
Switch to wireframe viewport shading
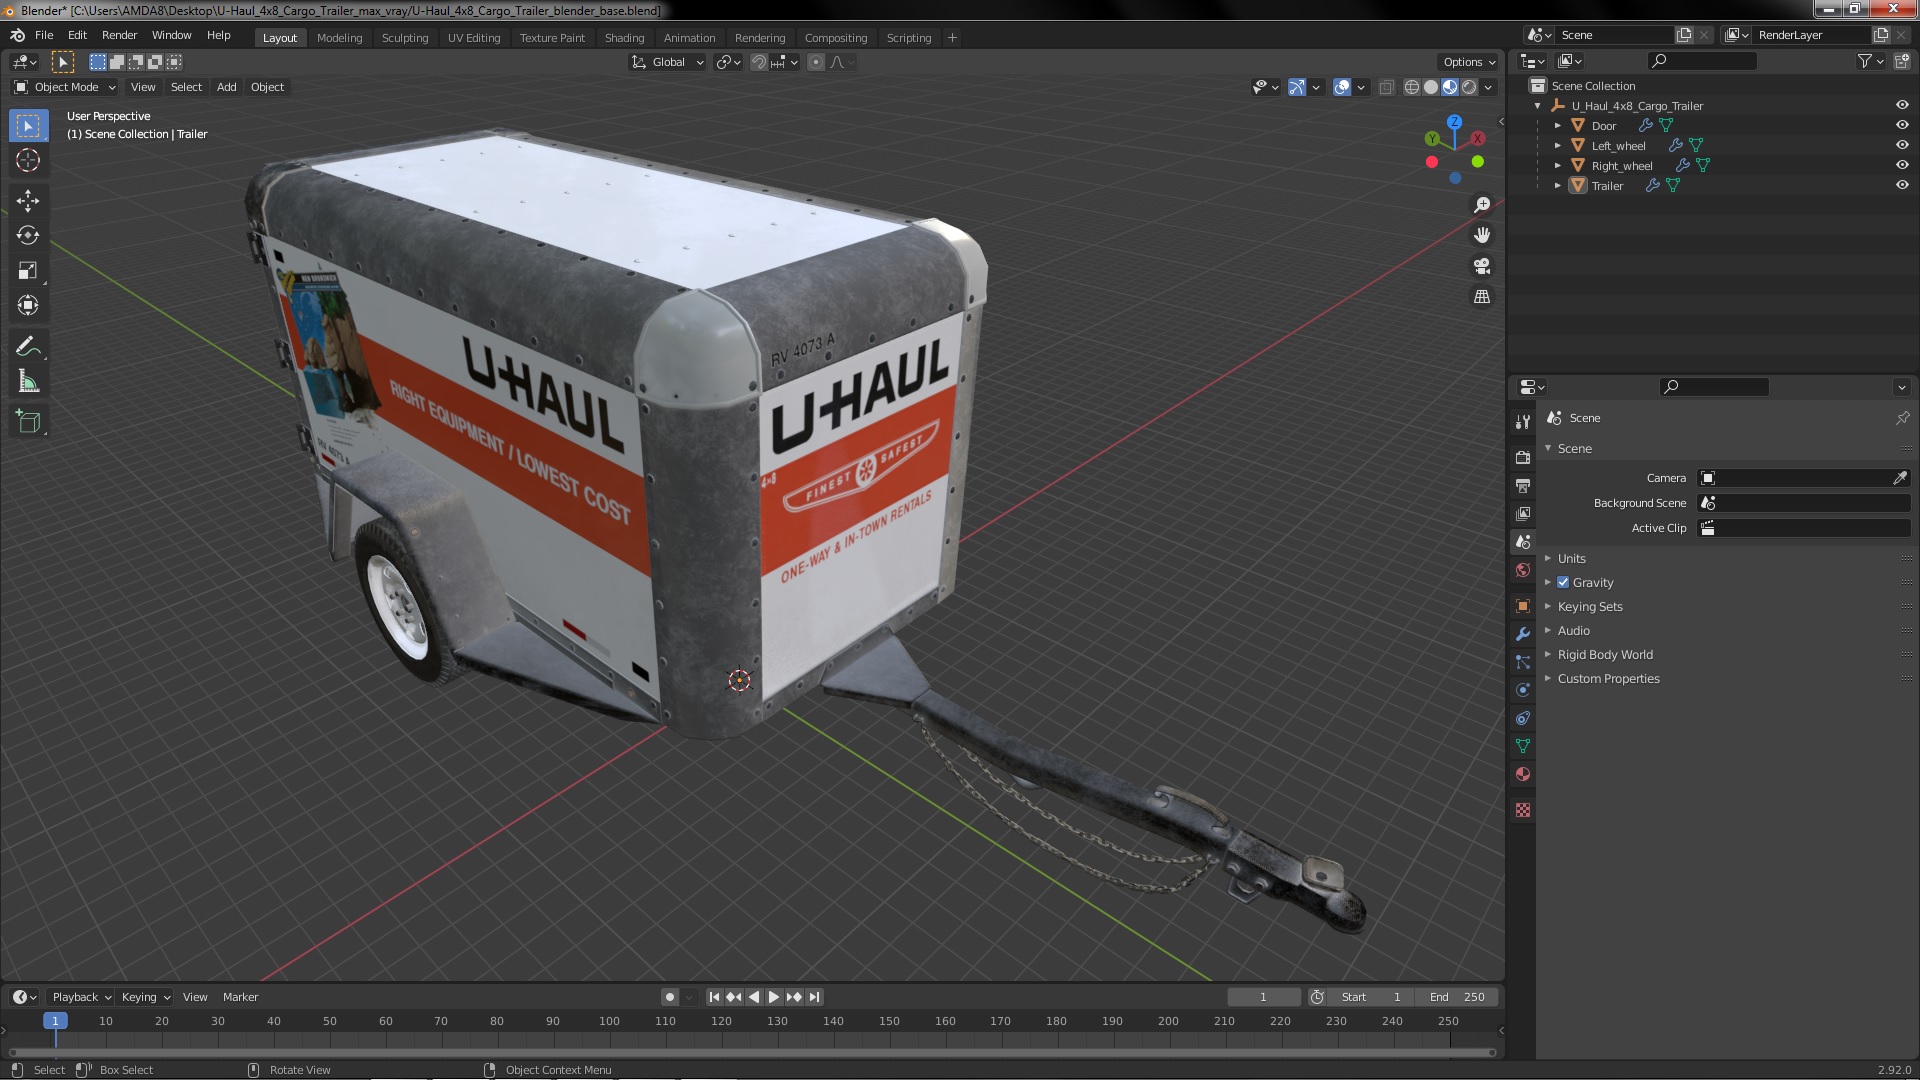pyautogui.click(x=1411, y=87)
